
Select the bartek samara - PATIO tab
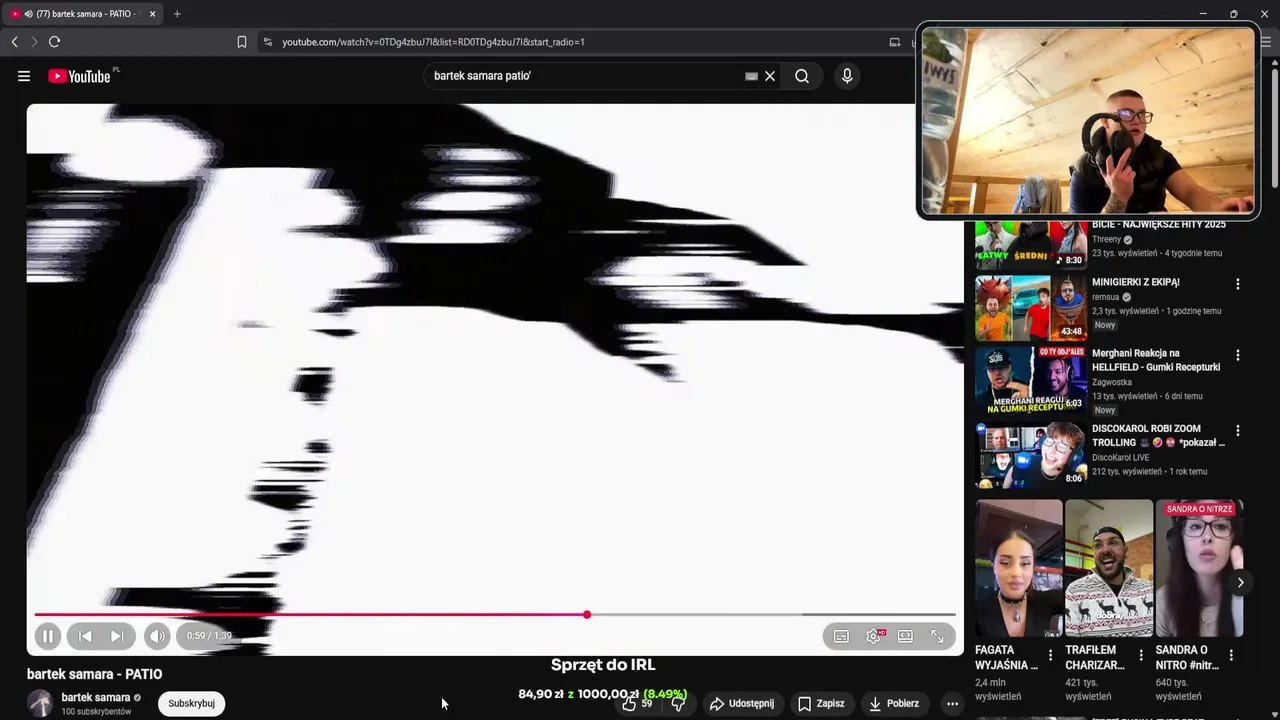83,14
